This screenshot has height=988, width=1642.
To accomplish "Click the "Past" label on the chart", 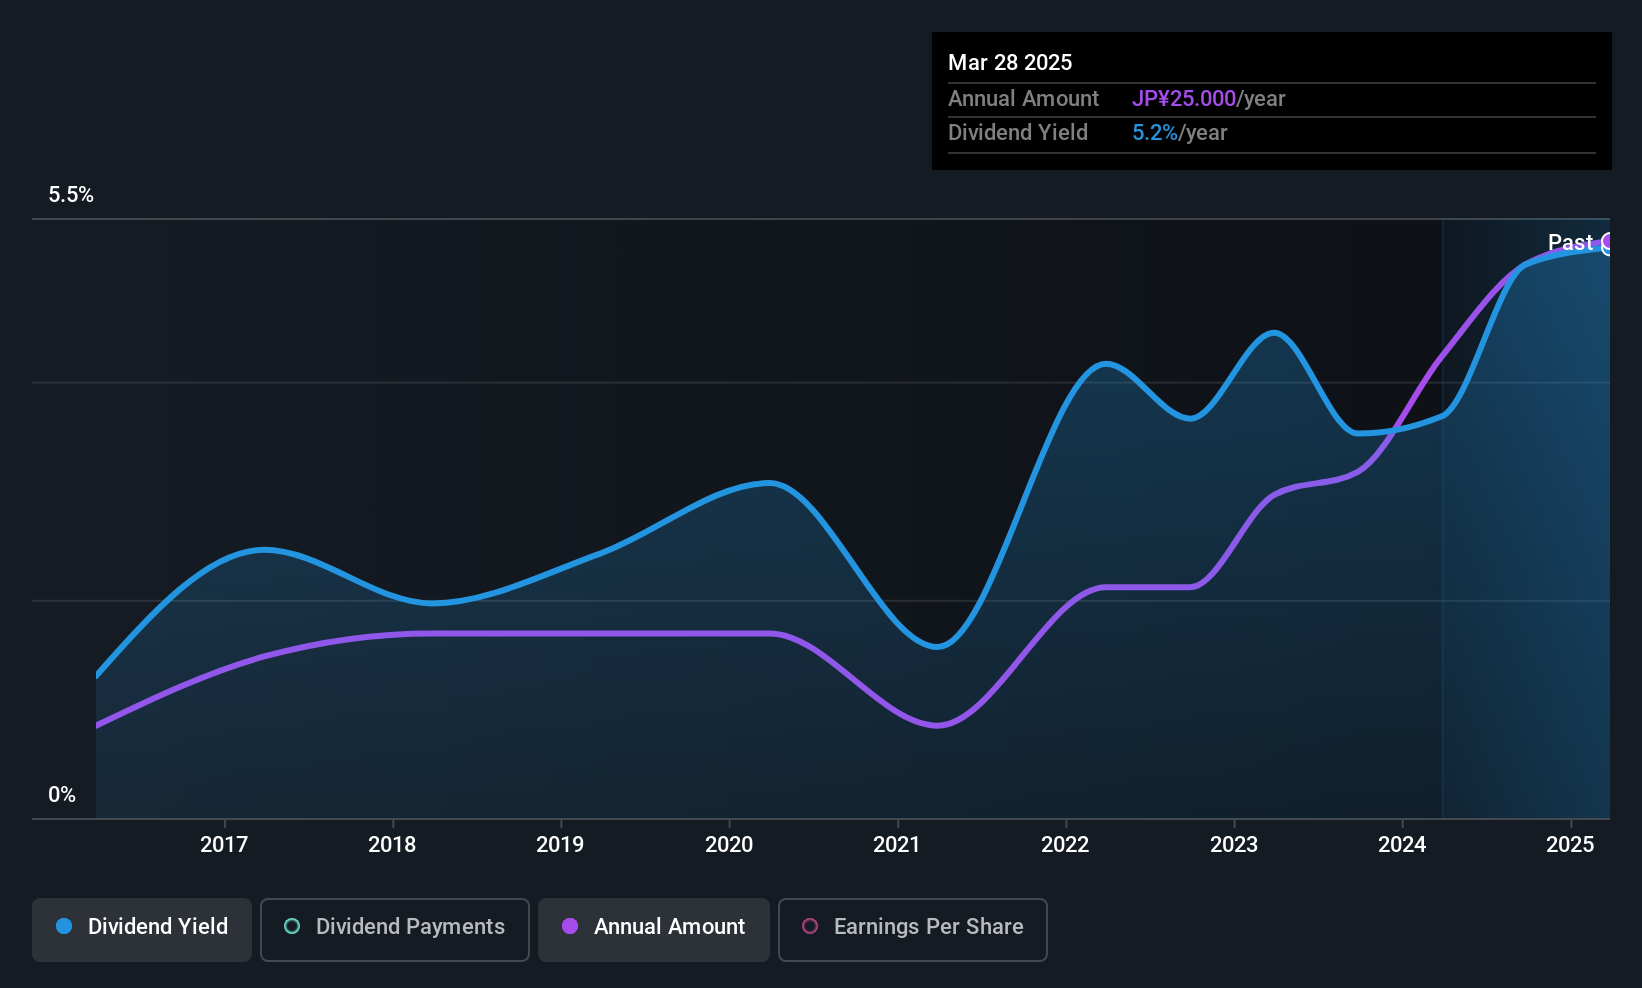I will [1569, 243].
